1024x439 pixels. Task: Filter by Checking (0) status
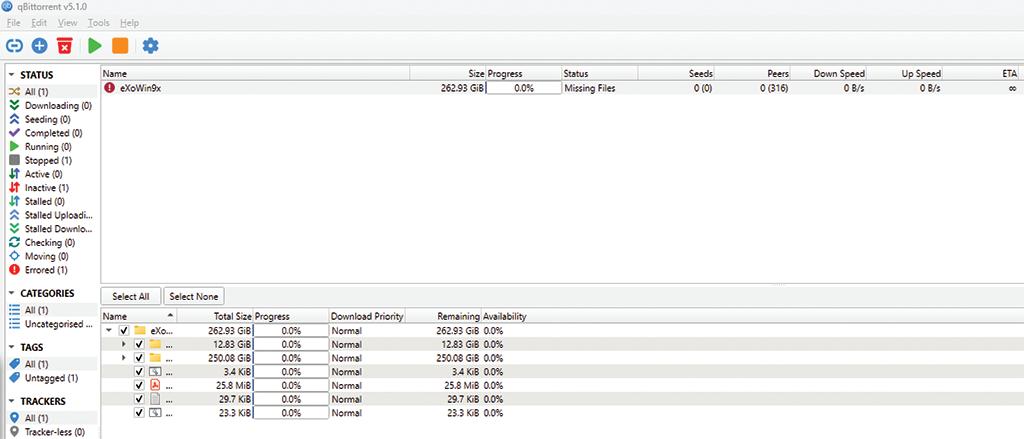click(x=52, y=242)
